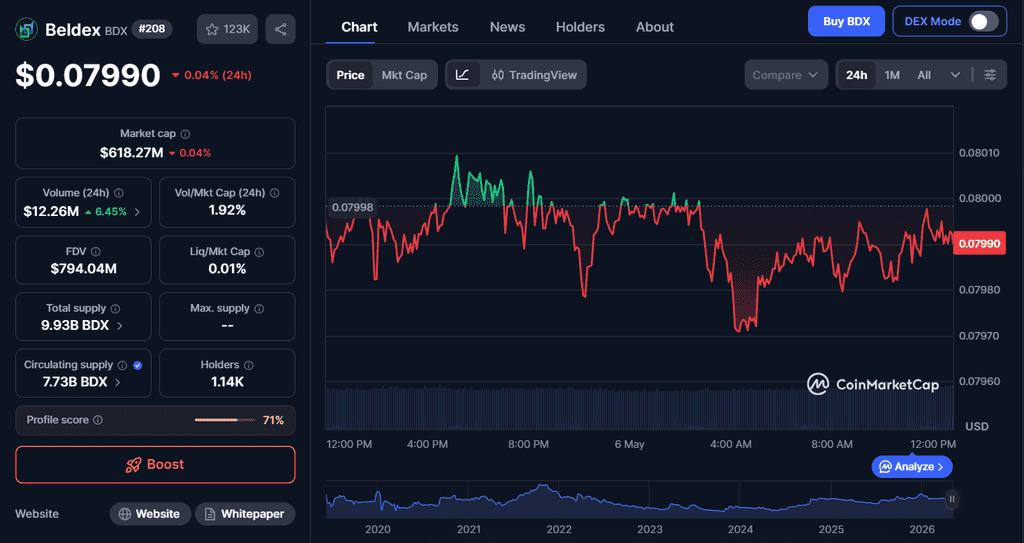Click the $794.04M FDV value
Image resolution: width=1024 pixels, height=543 pixels.
[x=84, y=269]
